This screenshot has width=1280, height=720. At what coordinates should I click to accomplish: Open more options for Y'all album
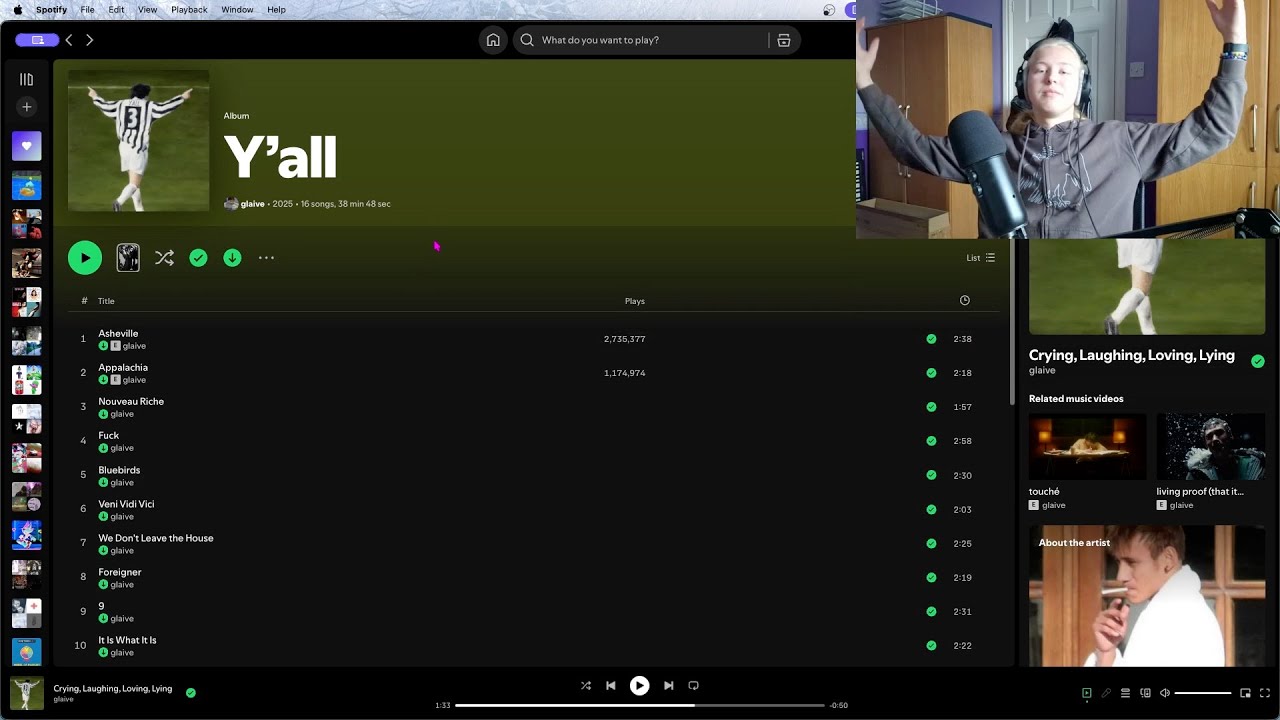tap(266, 258)
